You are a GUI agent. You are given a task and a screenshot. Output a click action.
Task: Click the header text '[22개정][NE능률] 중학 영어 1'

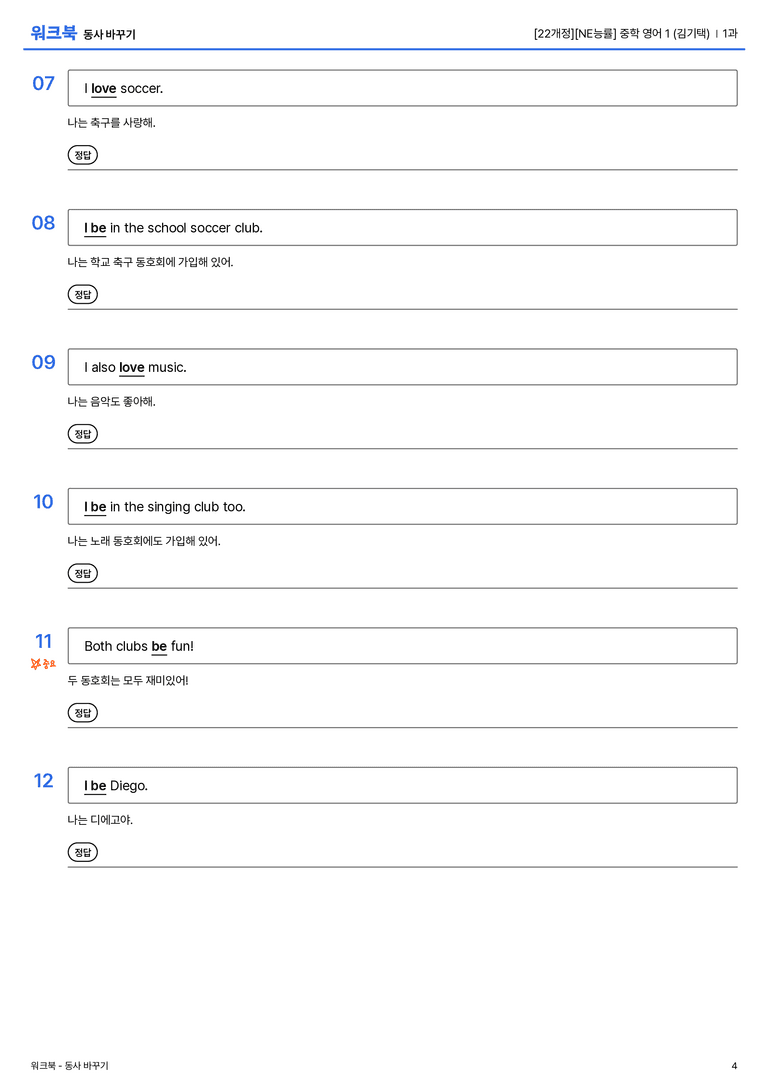point(602,33)
